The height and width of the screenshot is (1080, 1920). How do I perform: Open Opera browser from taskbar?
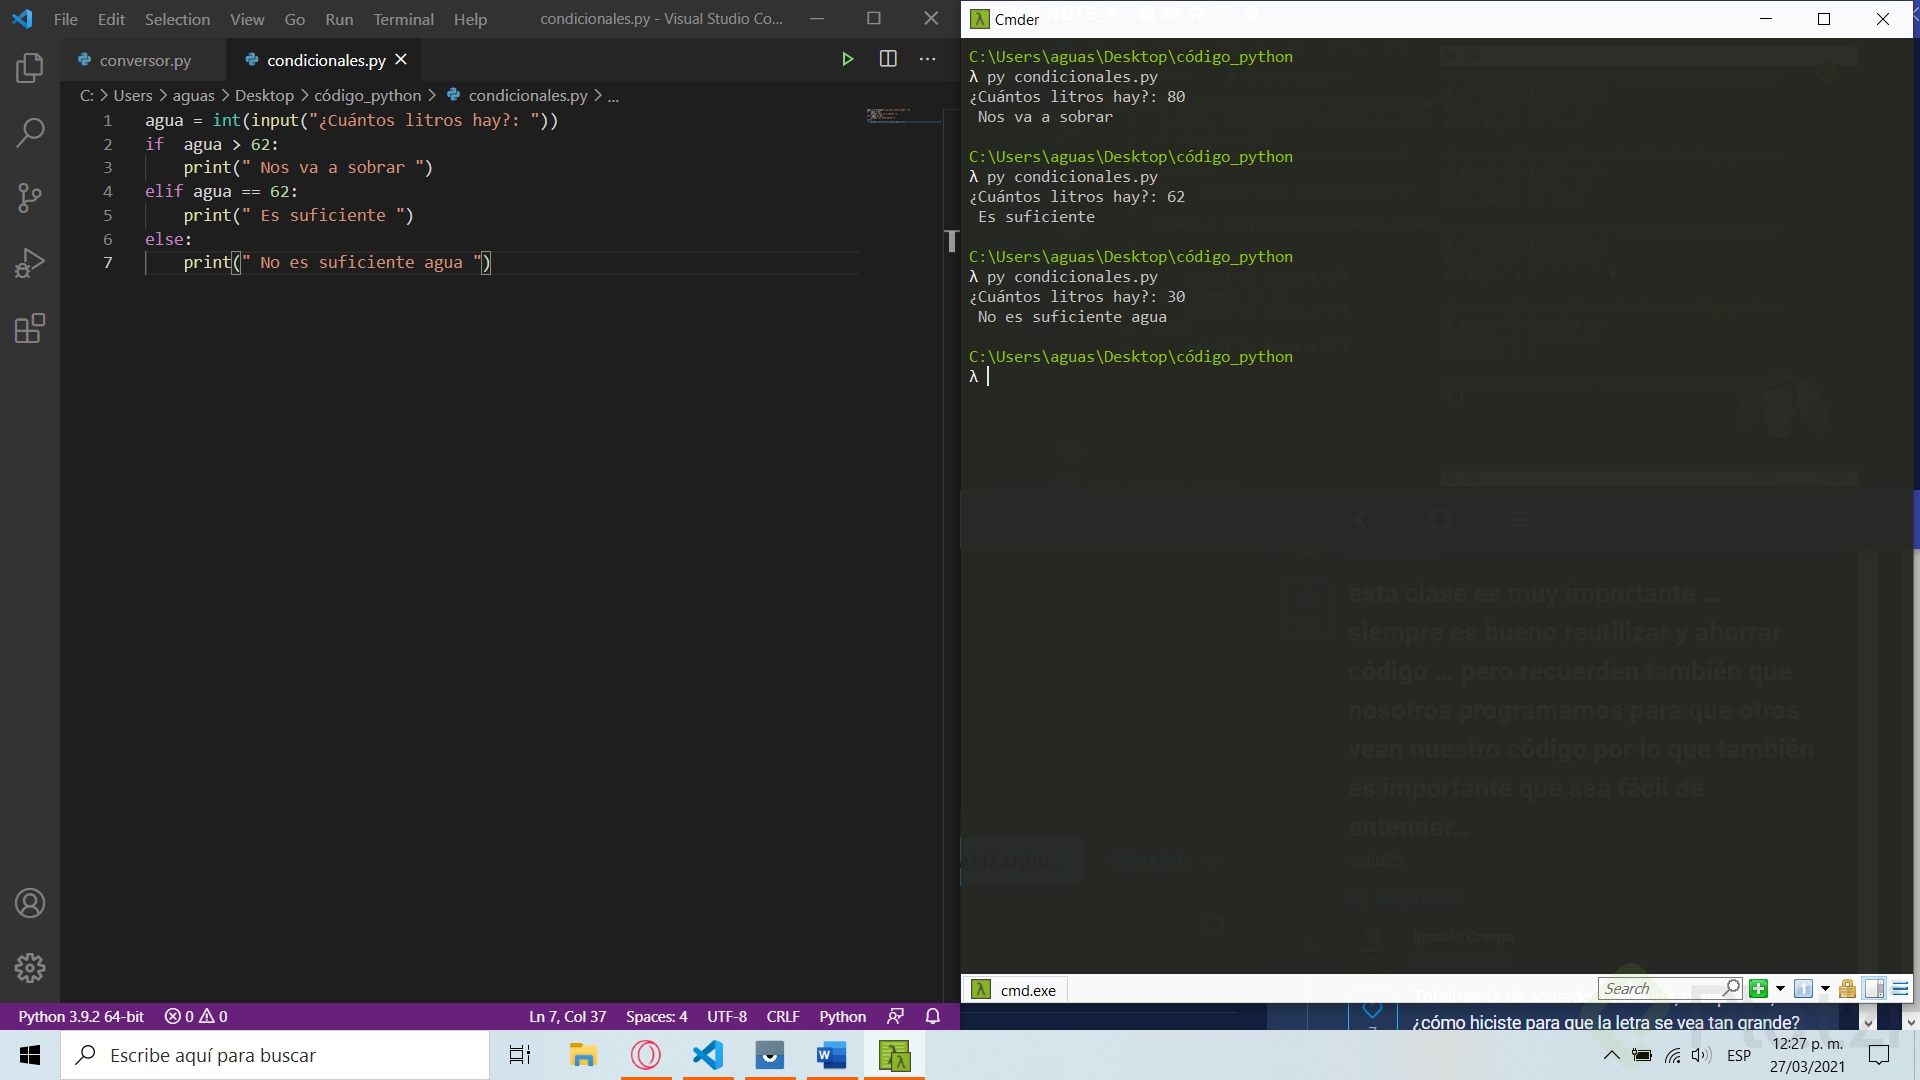[646, 1055]
